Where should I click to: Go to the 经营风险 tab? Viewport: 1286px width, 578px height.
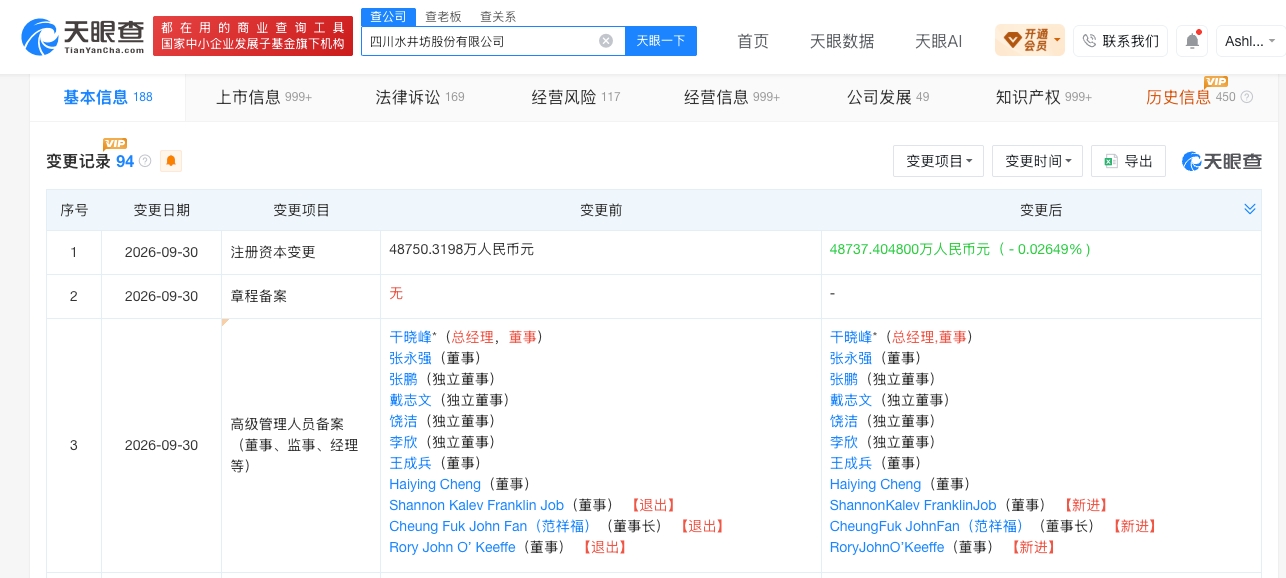tap(576, 97)
